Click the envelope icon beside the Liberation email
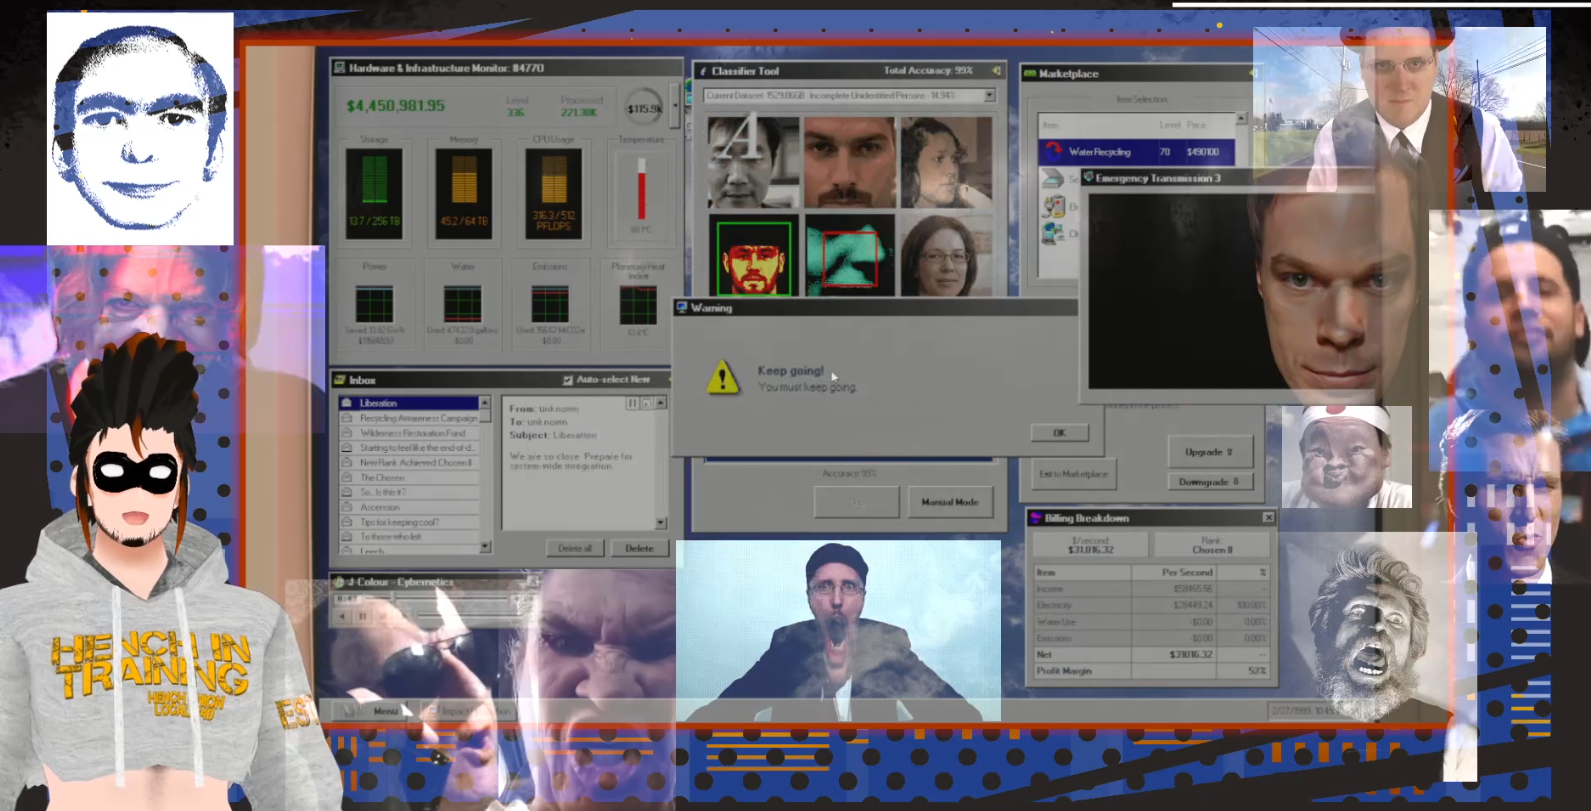The height and width of the screenshot is (811, 1591). click(x=348, y=403)
